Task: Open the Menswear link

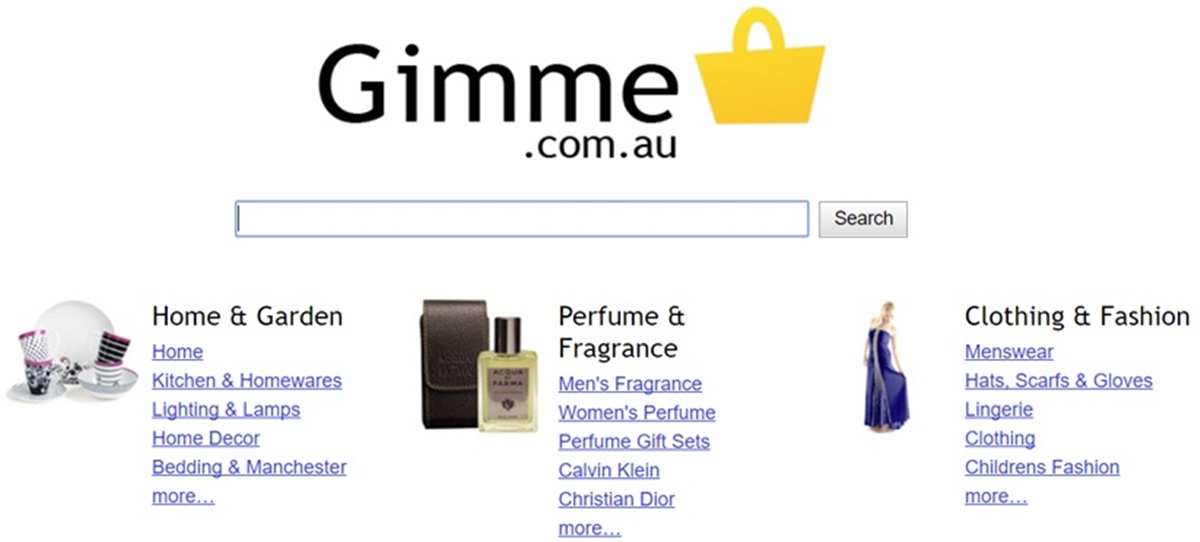Action: pos(1009,352)
